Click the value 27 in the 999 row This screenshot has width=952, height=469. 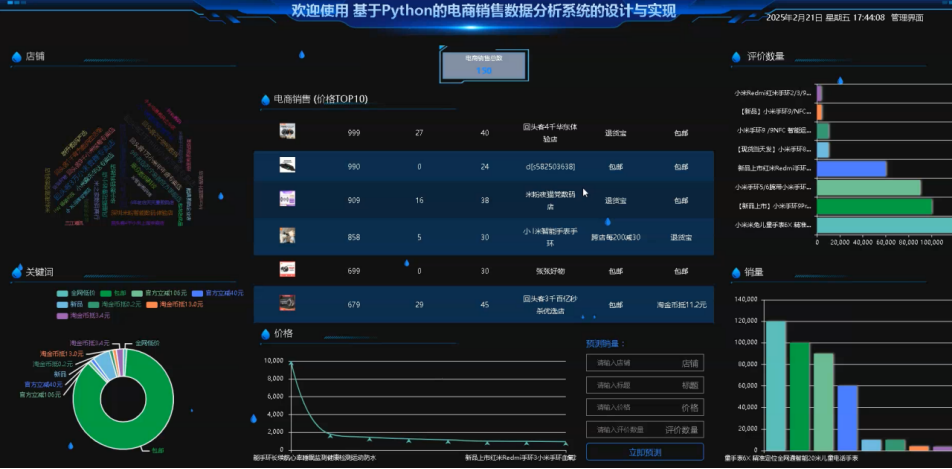(x=419, y=133)
